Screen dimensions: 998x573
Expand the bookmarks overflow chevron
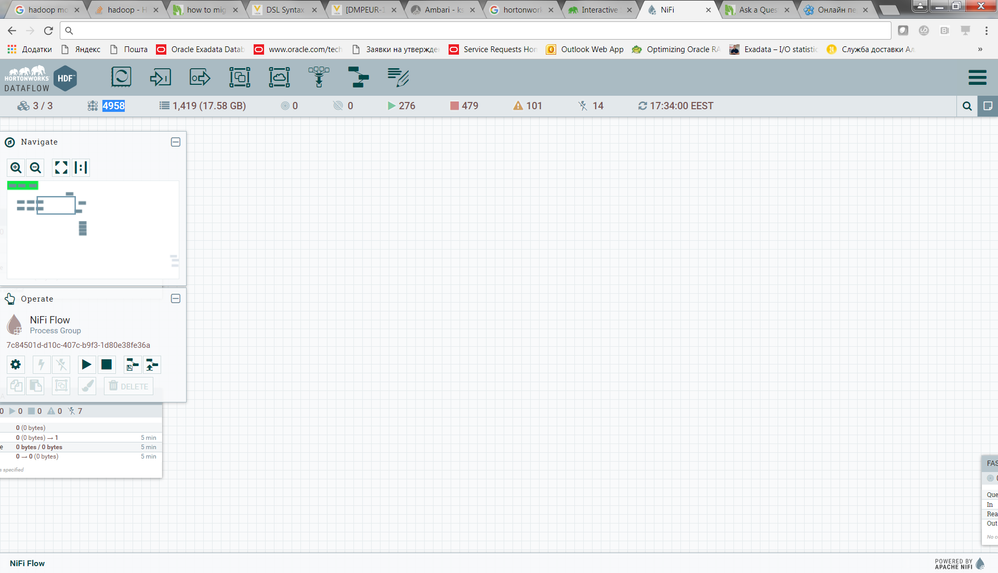point(980,49)
